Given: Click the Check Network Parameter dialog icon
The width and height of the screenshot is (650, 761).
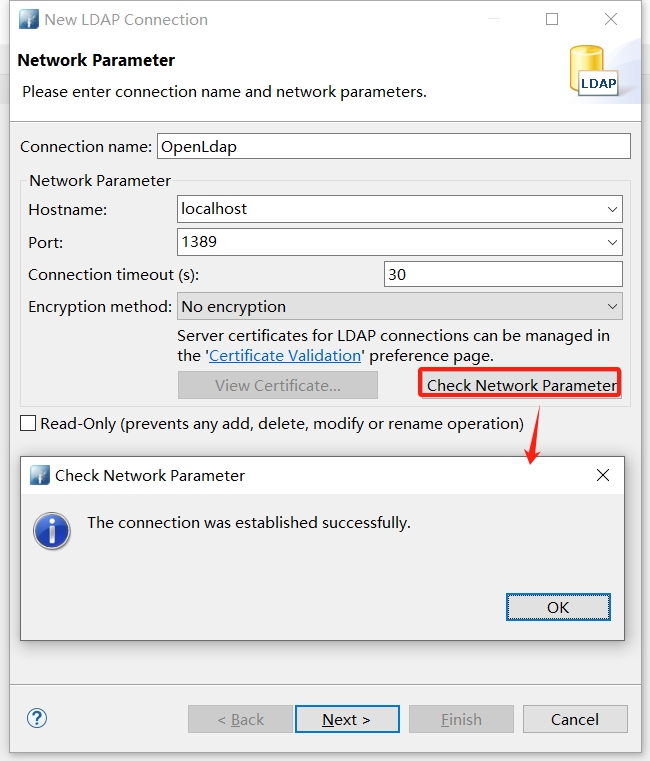Looking at the screenshot, I should pyautogui.click(x=40, y=475).
